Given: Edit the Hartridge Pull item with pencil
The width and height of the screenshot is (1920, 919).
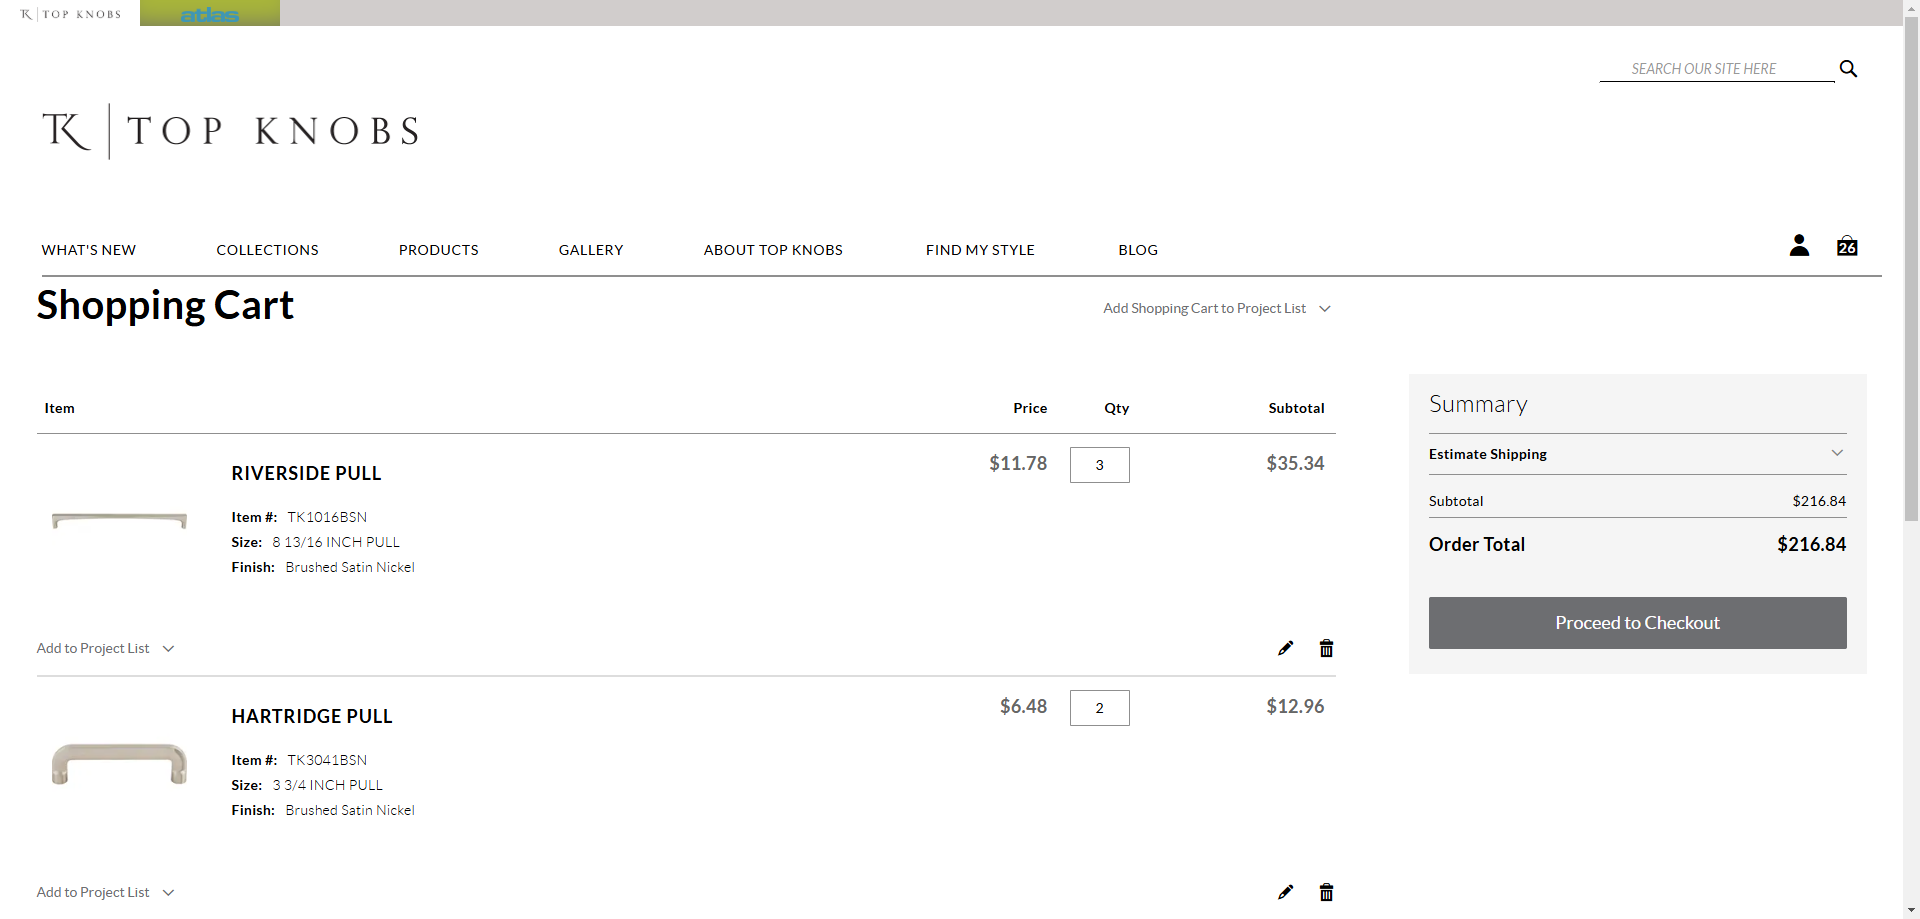Looking at the screenshot, I should point(1285,892).
